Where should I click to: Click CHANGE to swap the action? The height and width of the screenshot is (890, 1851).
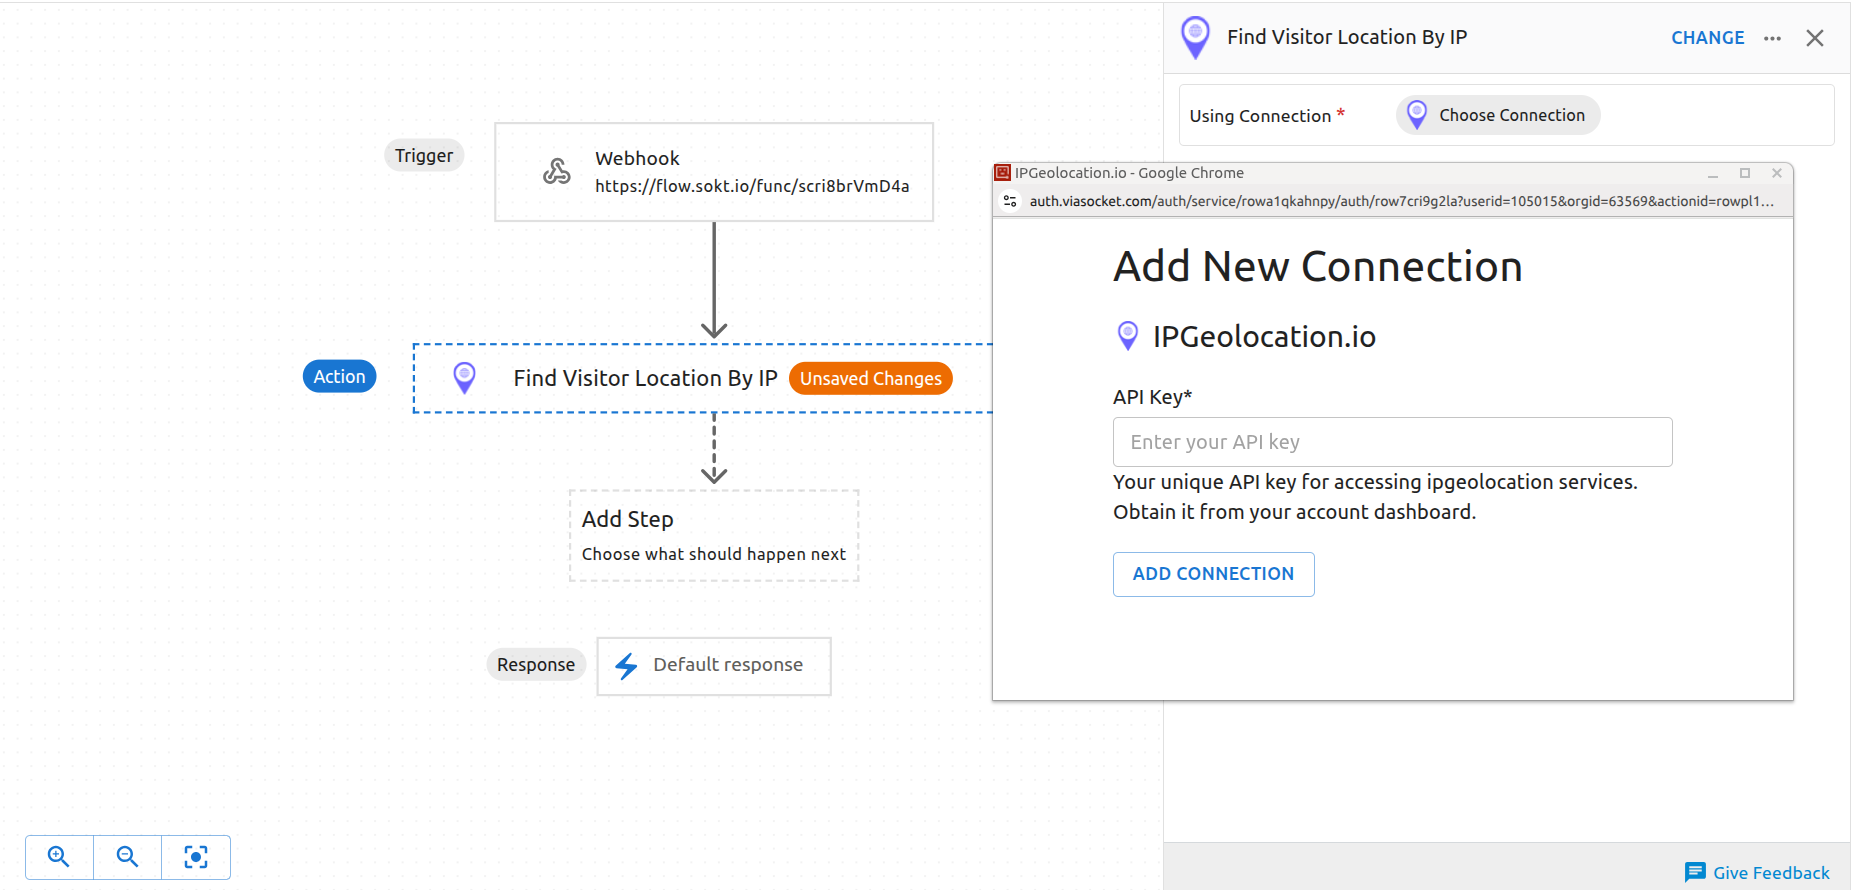[1707, 38]
